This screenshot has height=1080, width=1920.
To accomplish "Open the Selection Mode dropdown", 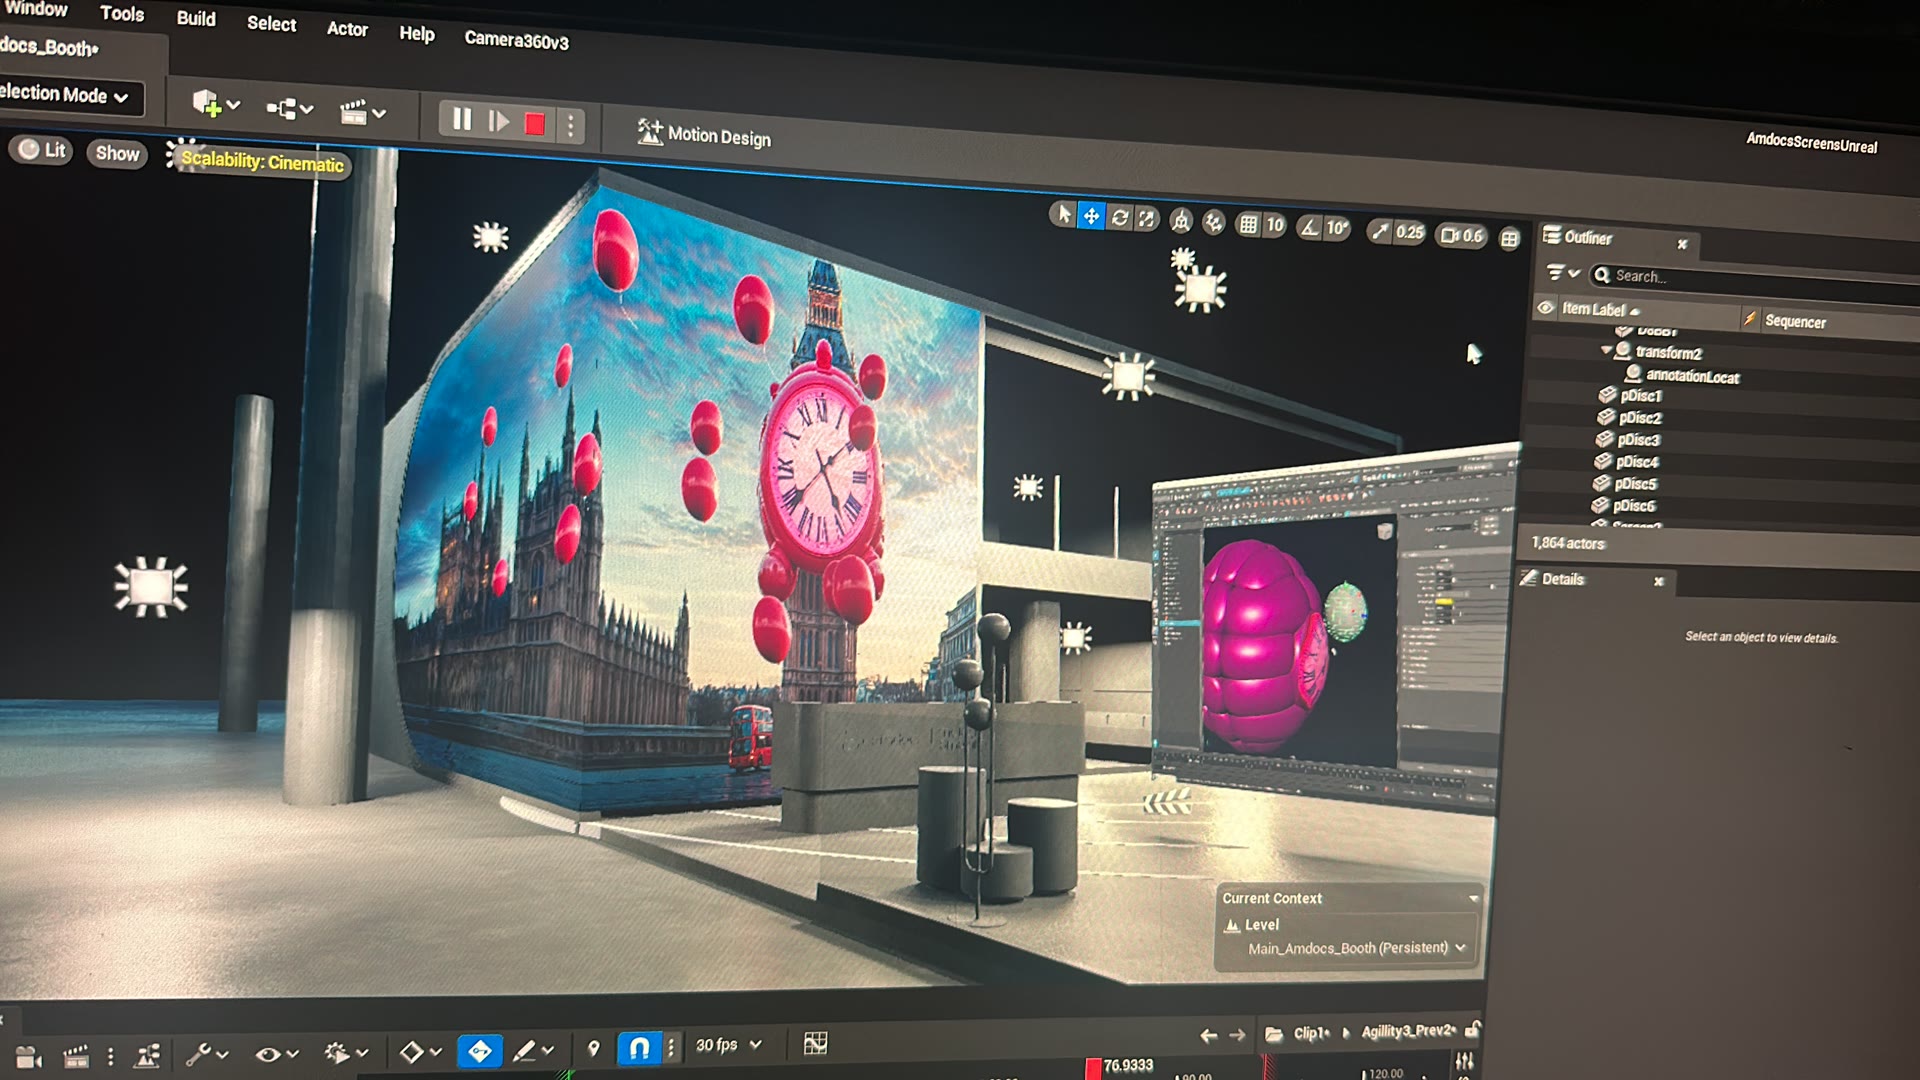I will pyautogui.click(x=66, y=94).
